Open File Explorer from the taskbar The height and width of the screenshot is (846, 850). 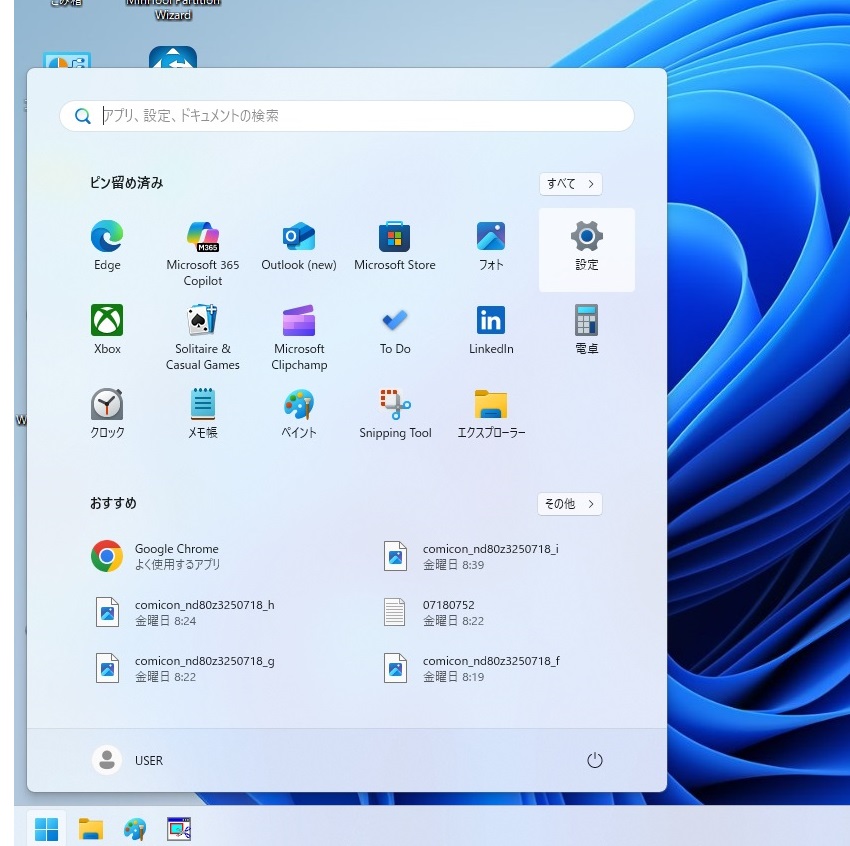[91, 829]
